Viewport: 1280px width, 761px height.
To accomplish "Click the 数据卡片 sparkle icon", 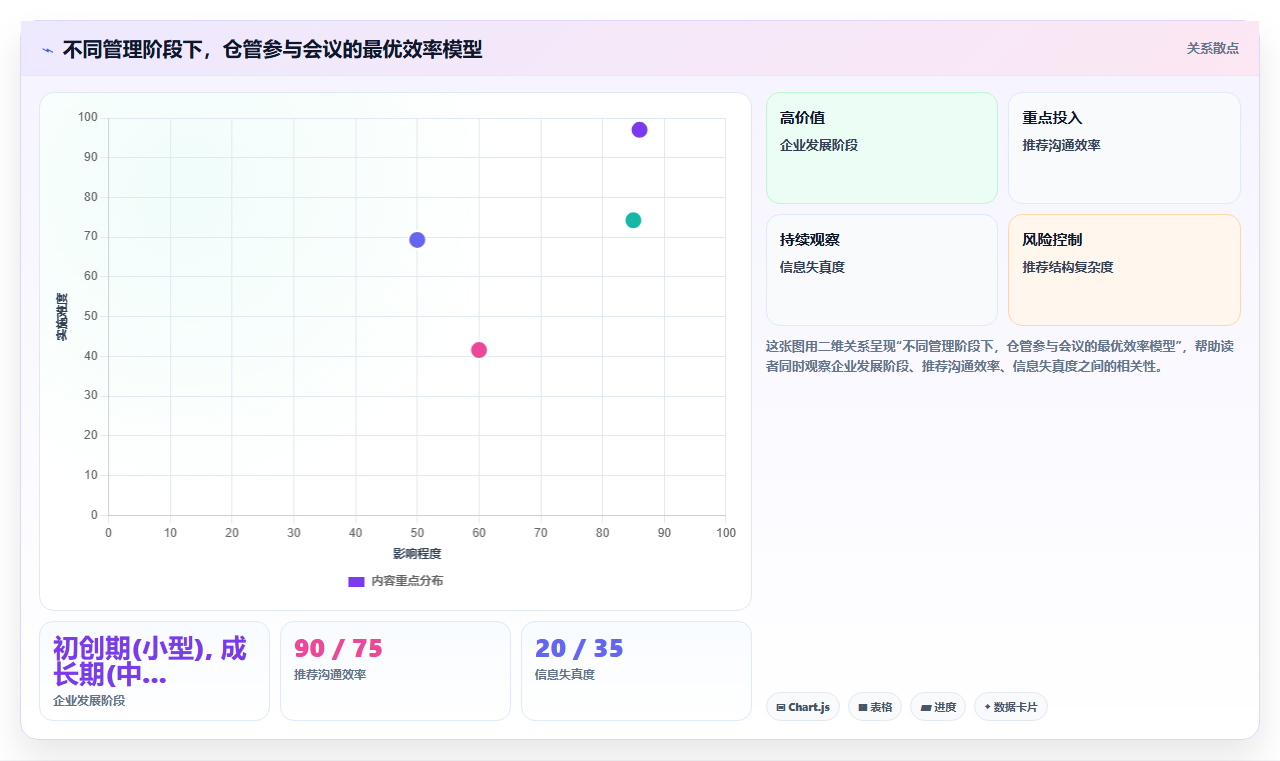I will tap(987, 707).
